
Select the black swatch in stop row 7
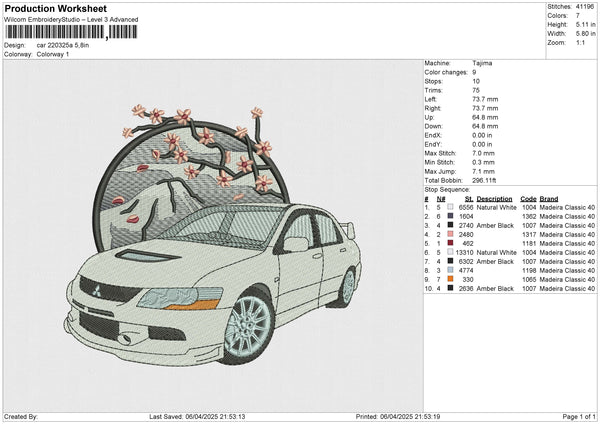(x=450, y=261)
